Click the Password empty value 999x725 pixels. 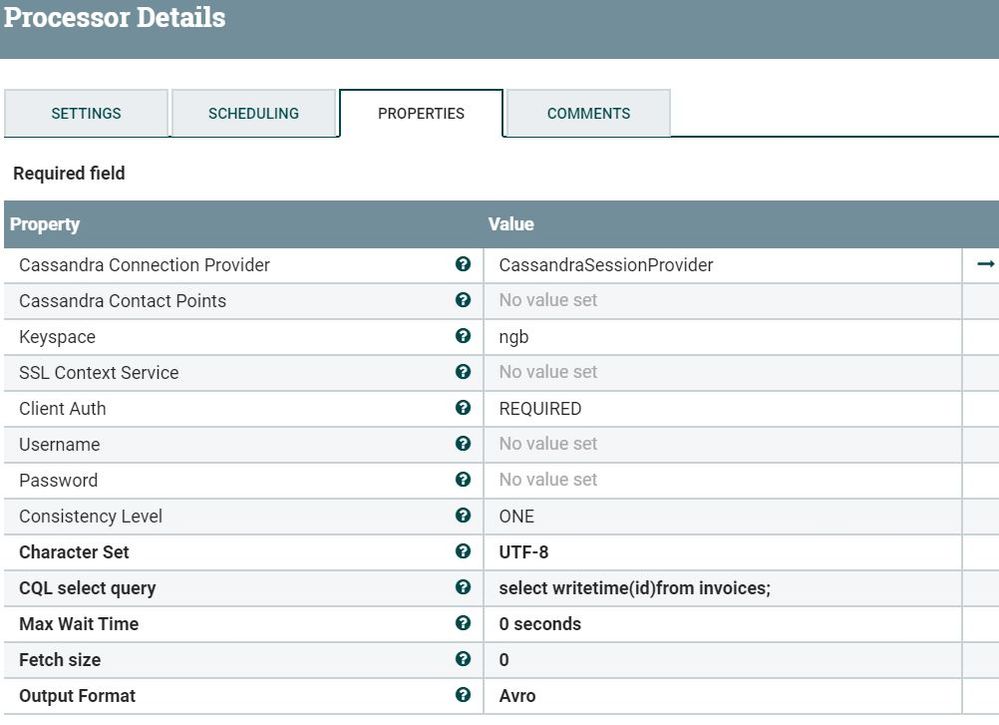click(548, 480)
